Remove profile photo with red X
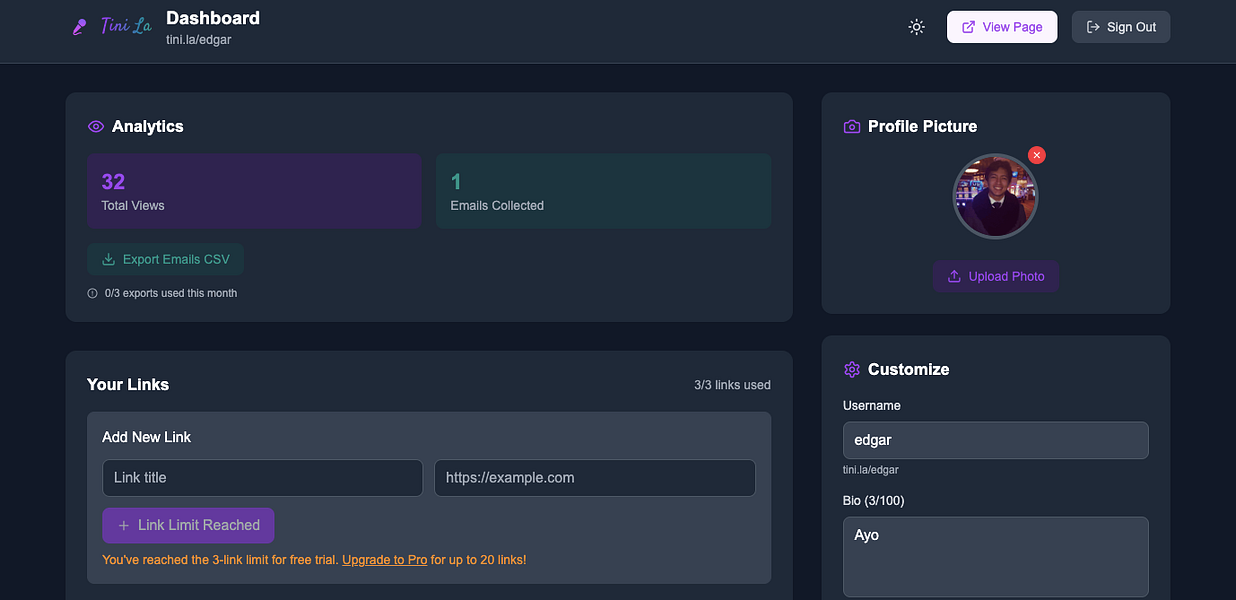1236x600 pixels. (1037, 155)
